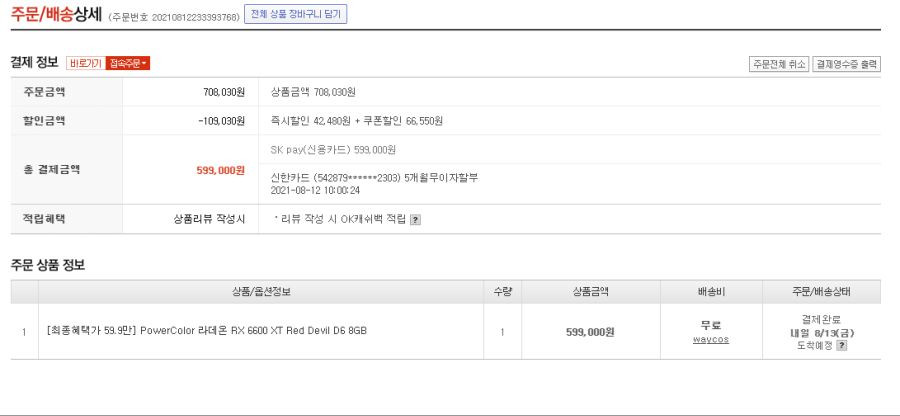Screen dimensions: 900x416
Task: Open the red 접속주문 dropdown
Action: click(128, 64)
